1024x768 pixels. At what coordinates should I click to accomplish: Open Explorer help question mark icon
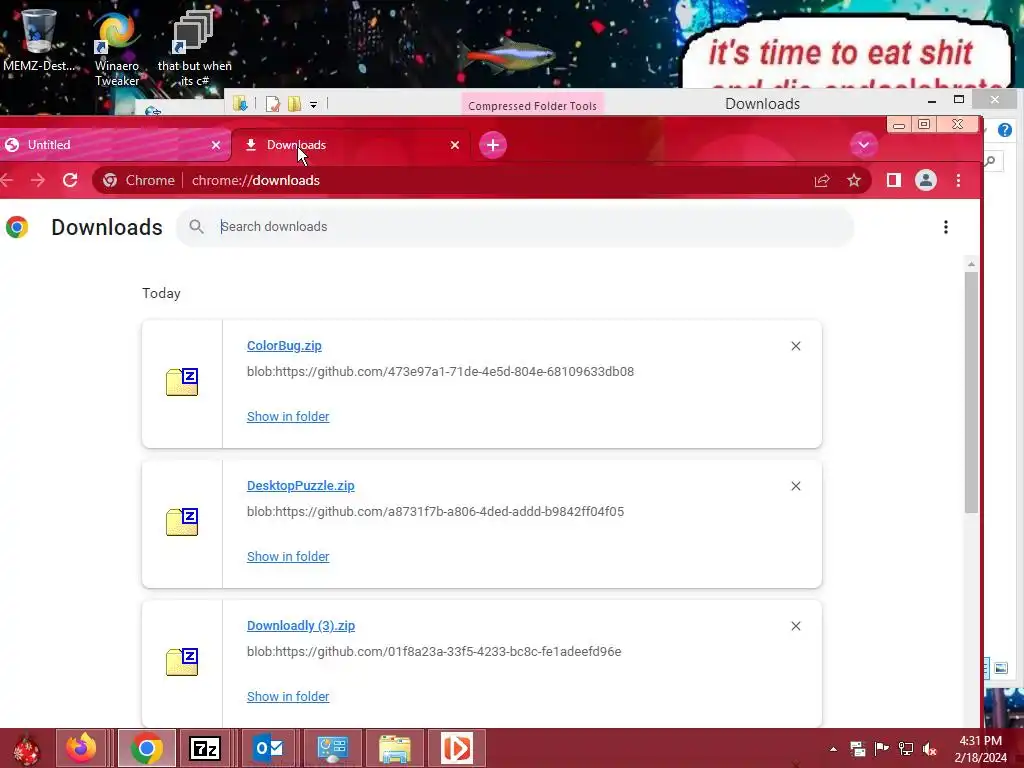1004,130
